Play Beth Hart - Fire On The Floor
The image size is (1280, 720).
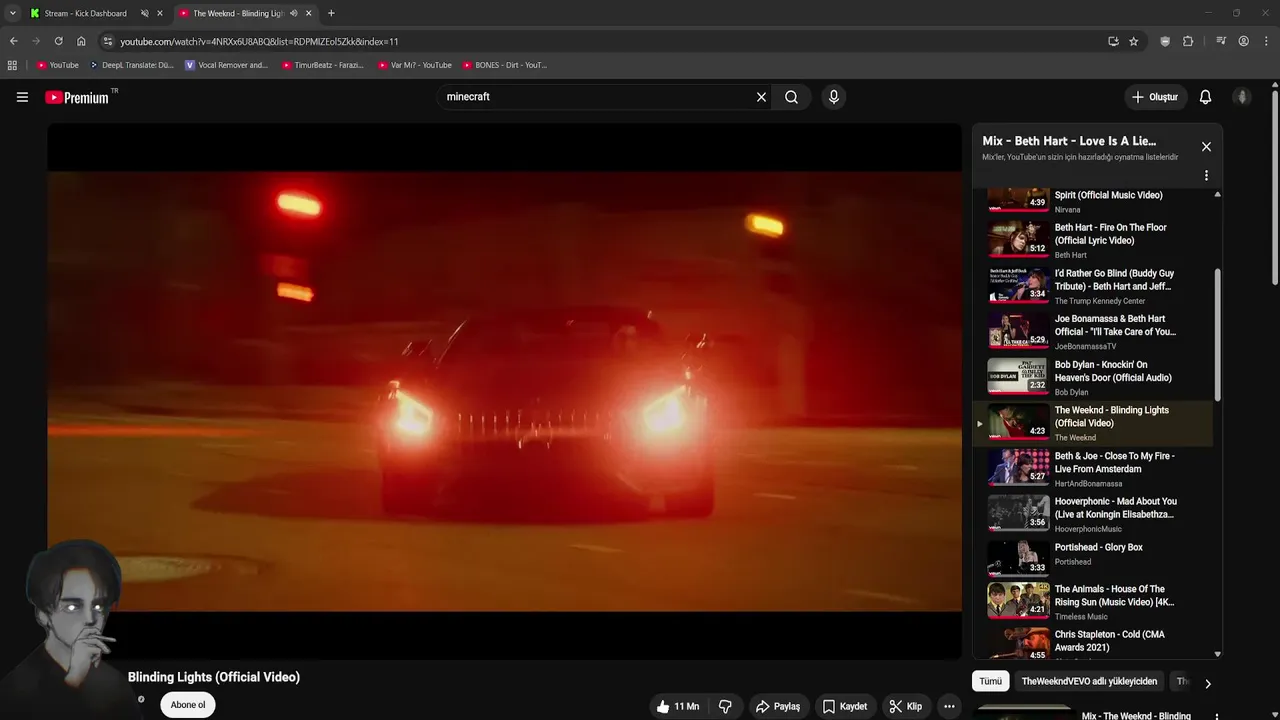(x=1095, y=240)
